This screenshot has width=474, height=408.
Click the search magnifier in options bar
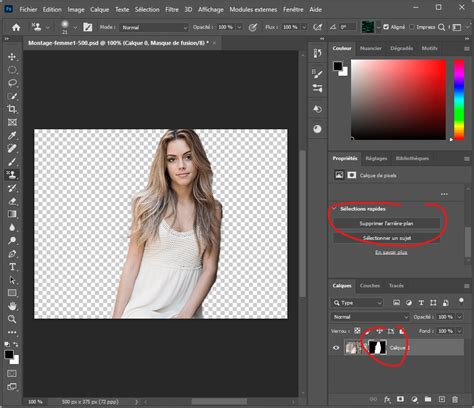tap(441, 27)
